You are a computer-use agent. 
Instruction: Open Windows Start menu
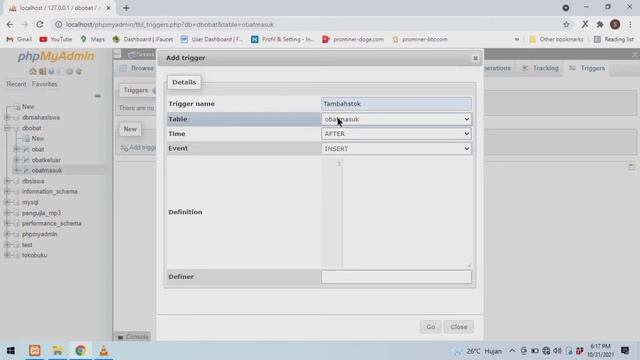(11, 351)
